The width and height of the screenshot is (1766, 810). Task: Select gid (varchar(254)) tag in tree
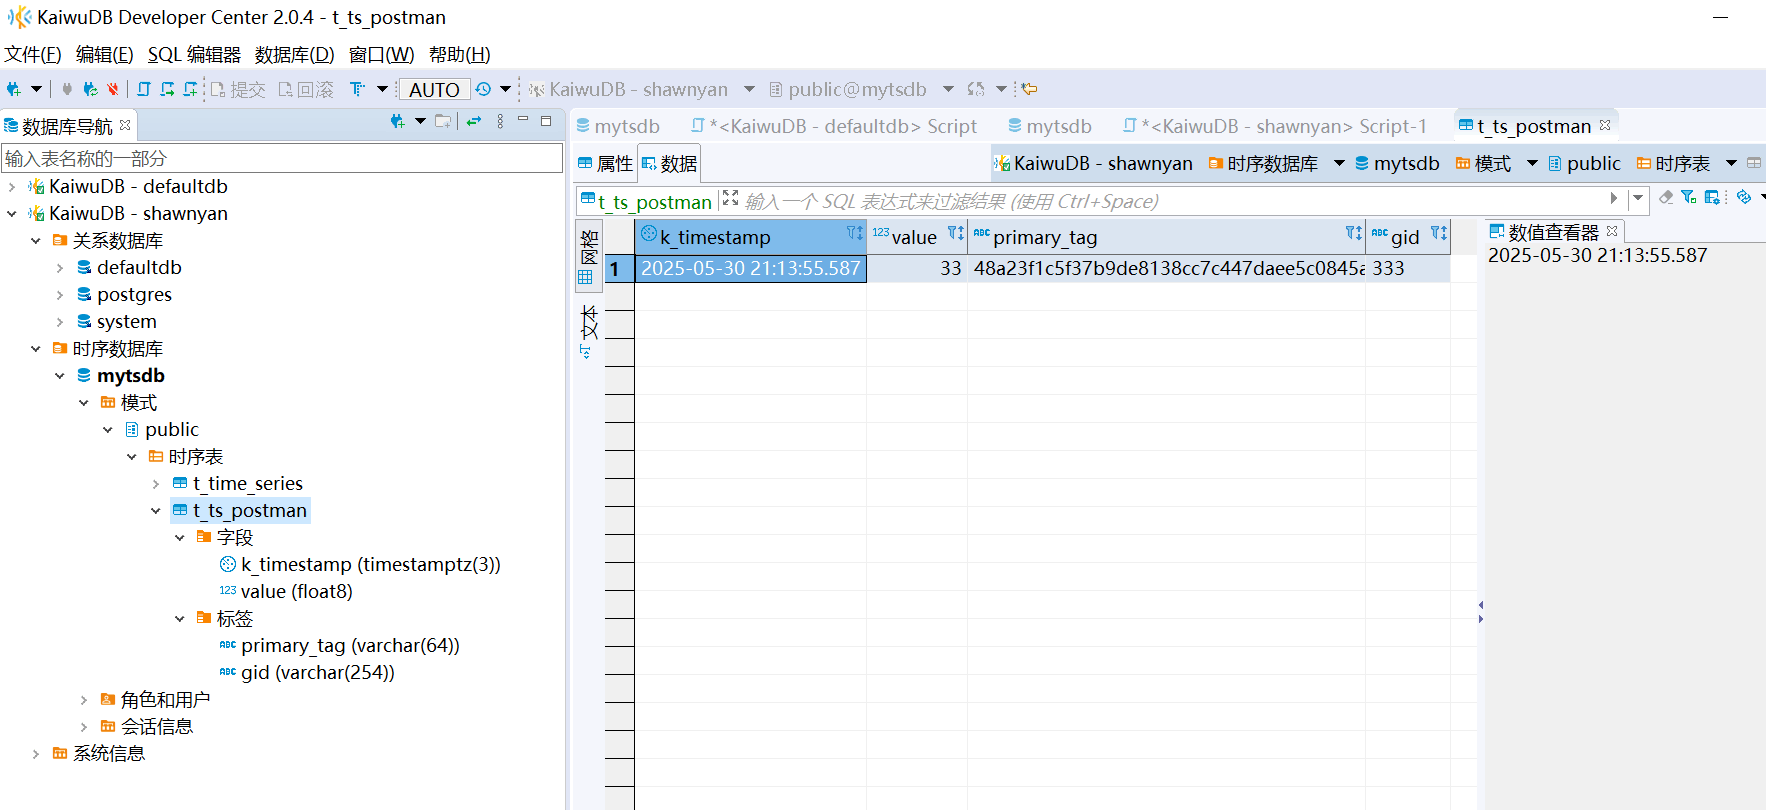click(x=317, y=672)
